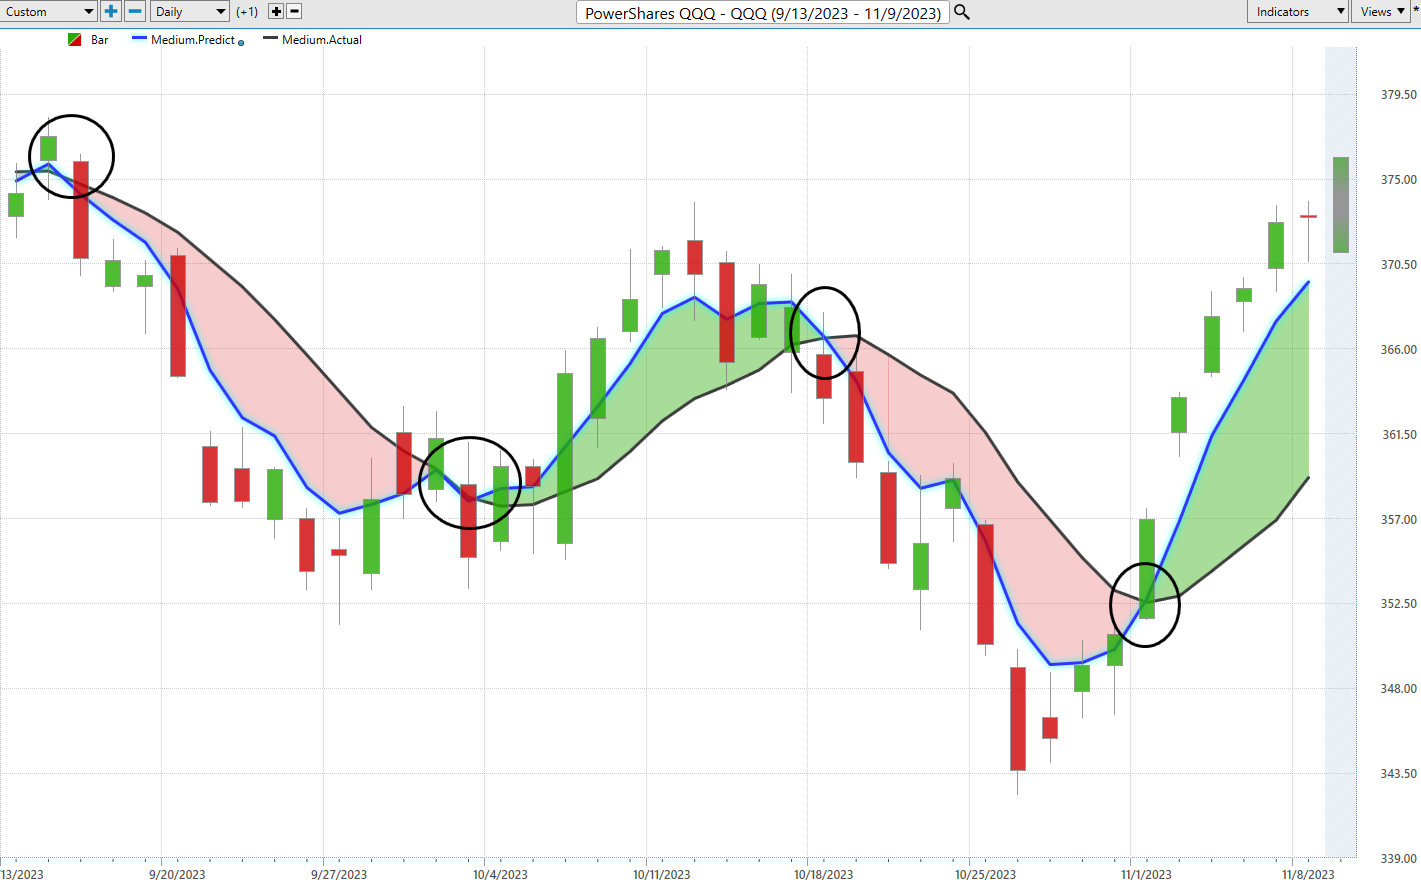Screen dimensions: 1421x890
Task: Click the 9/20/2023 date axis label
Action: (177, 875)
